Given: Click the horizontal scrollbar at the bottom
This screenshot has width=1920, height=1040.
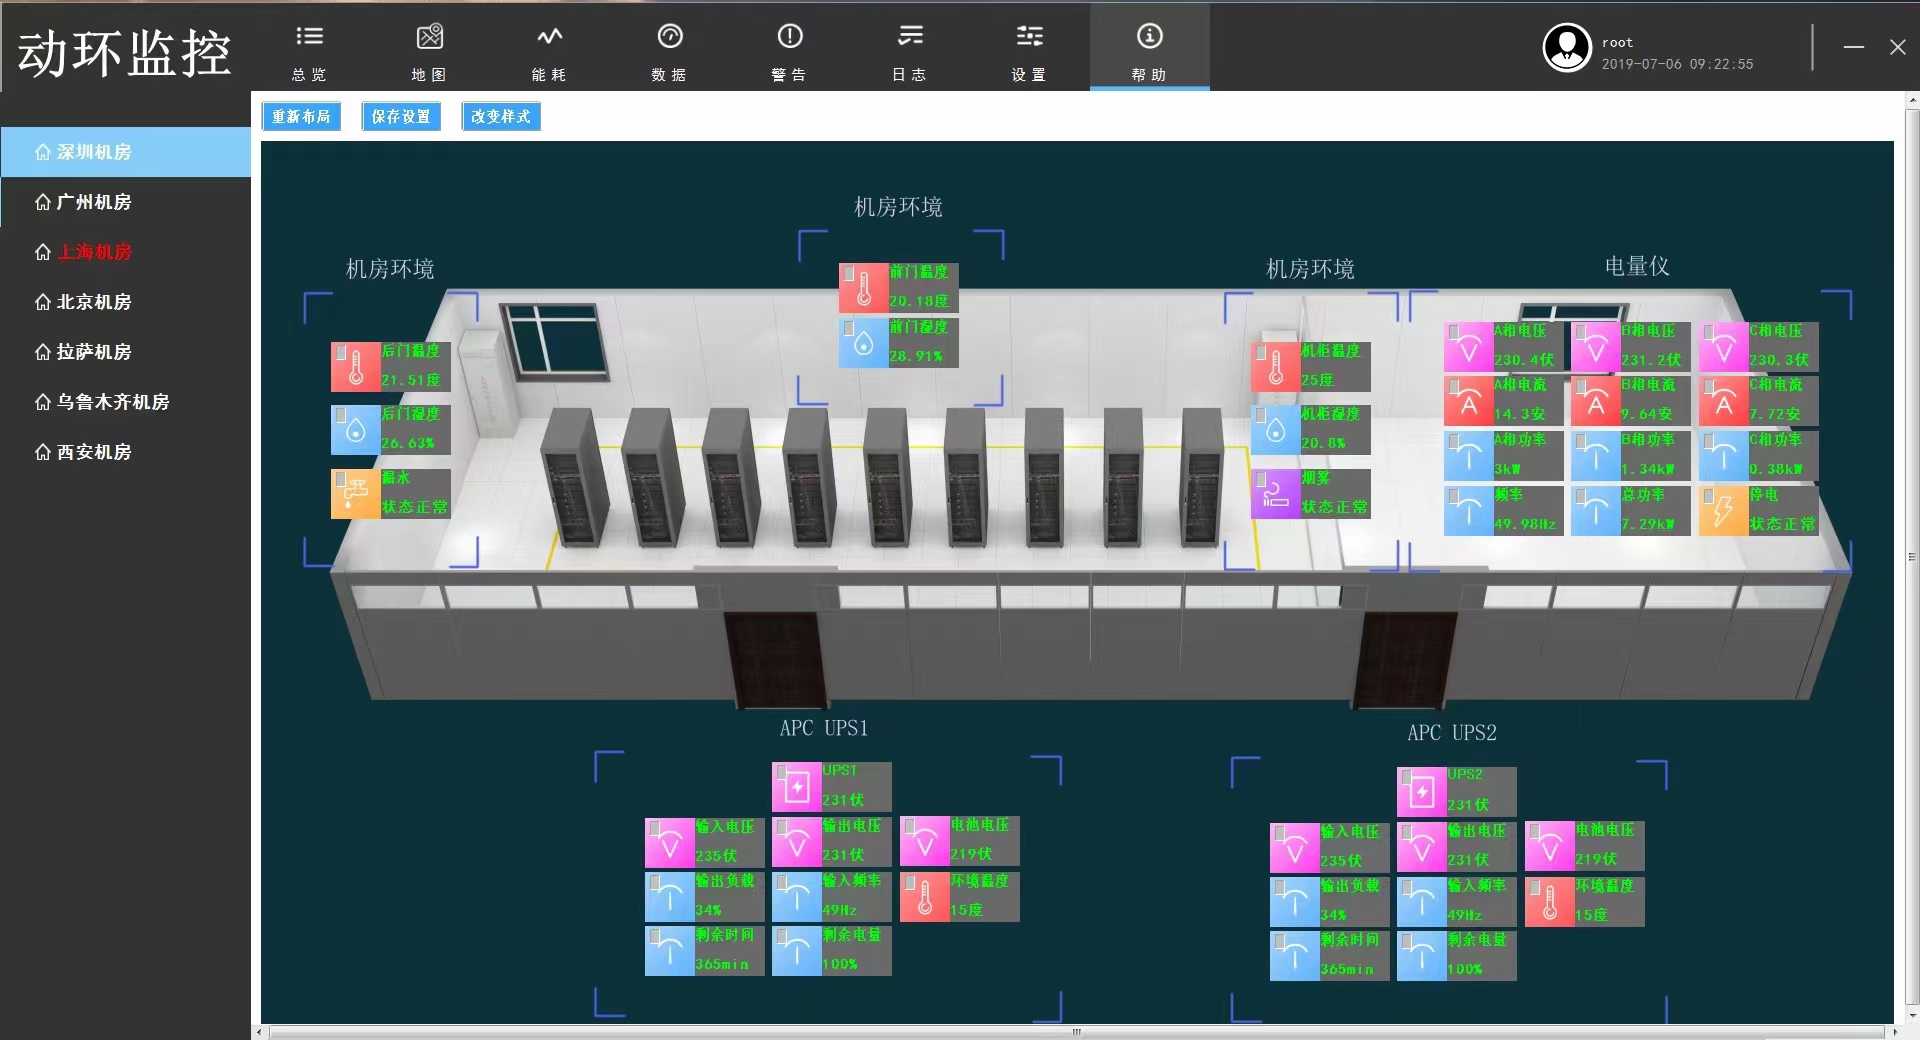Looking at the screenshot, I should (x=1076, y=1032).
